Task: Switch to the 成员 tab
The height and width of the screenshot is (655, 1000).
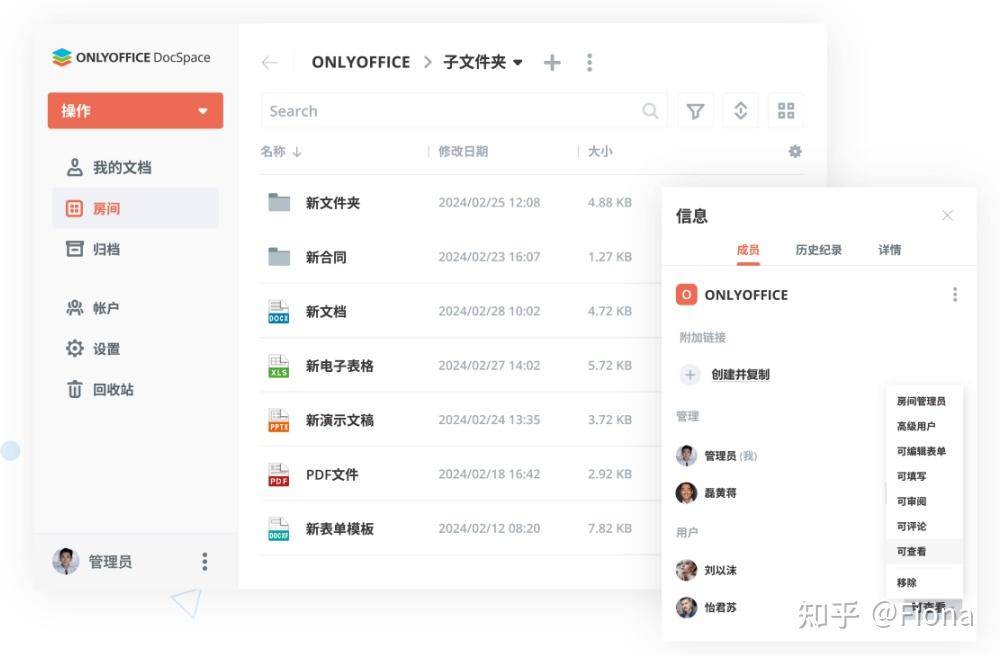Action: click(x=748, y=250)
